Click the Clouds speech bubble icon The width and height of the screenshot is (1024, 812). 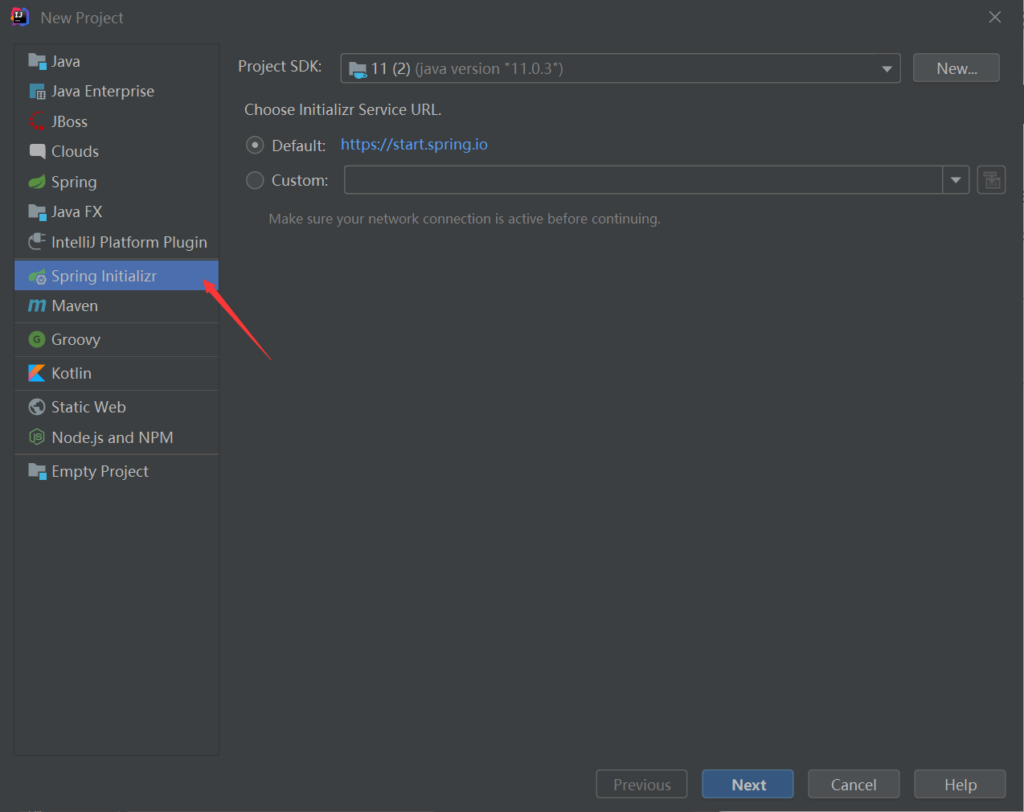(x=37, y=152)
